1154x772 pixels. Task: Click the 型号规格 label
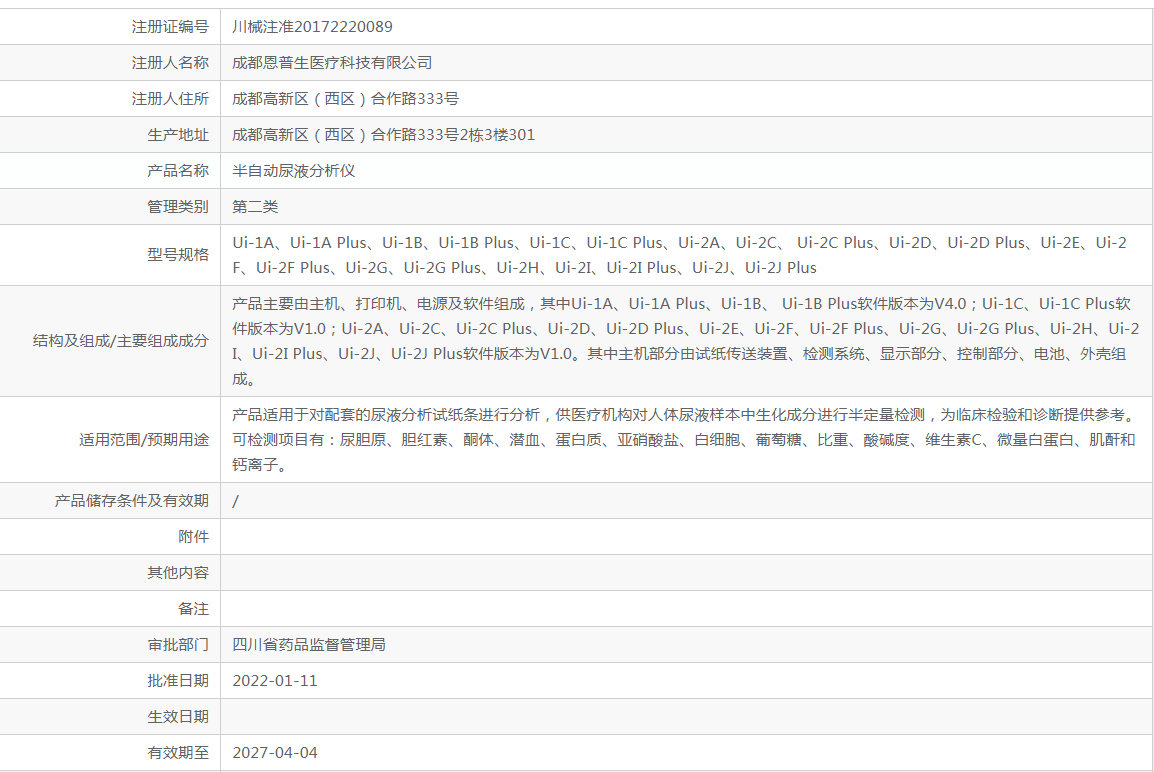tap(178, 255)
